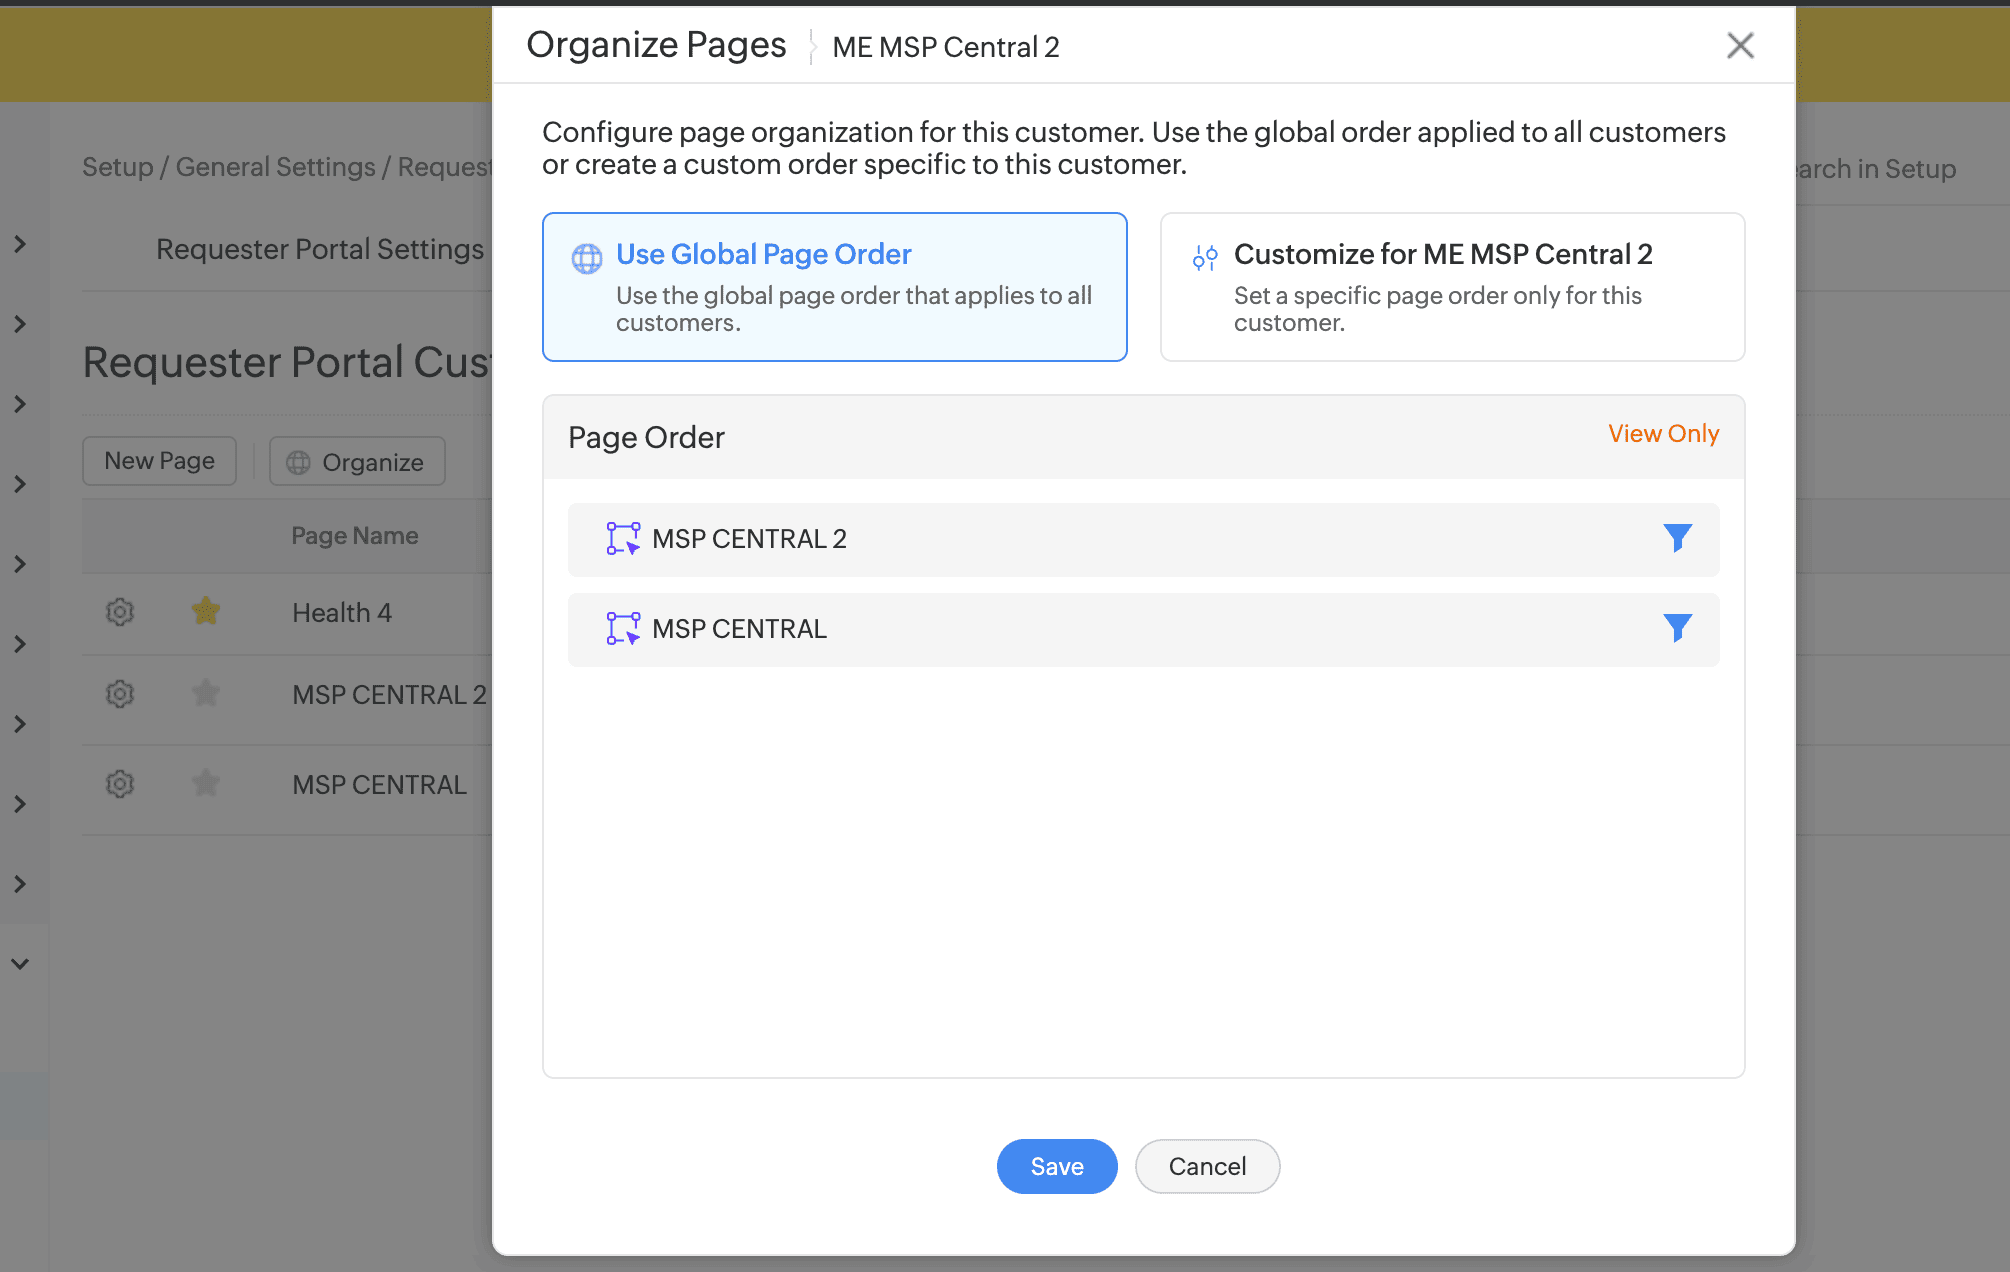This screenshot has height=1272, width=2010.
Task: Expand the first sidebar chevron
Action: [20, 244]
